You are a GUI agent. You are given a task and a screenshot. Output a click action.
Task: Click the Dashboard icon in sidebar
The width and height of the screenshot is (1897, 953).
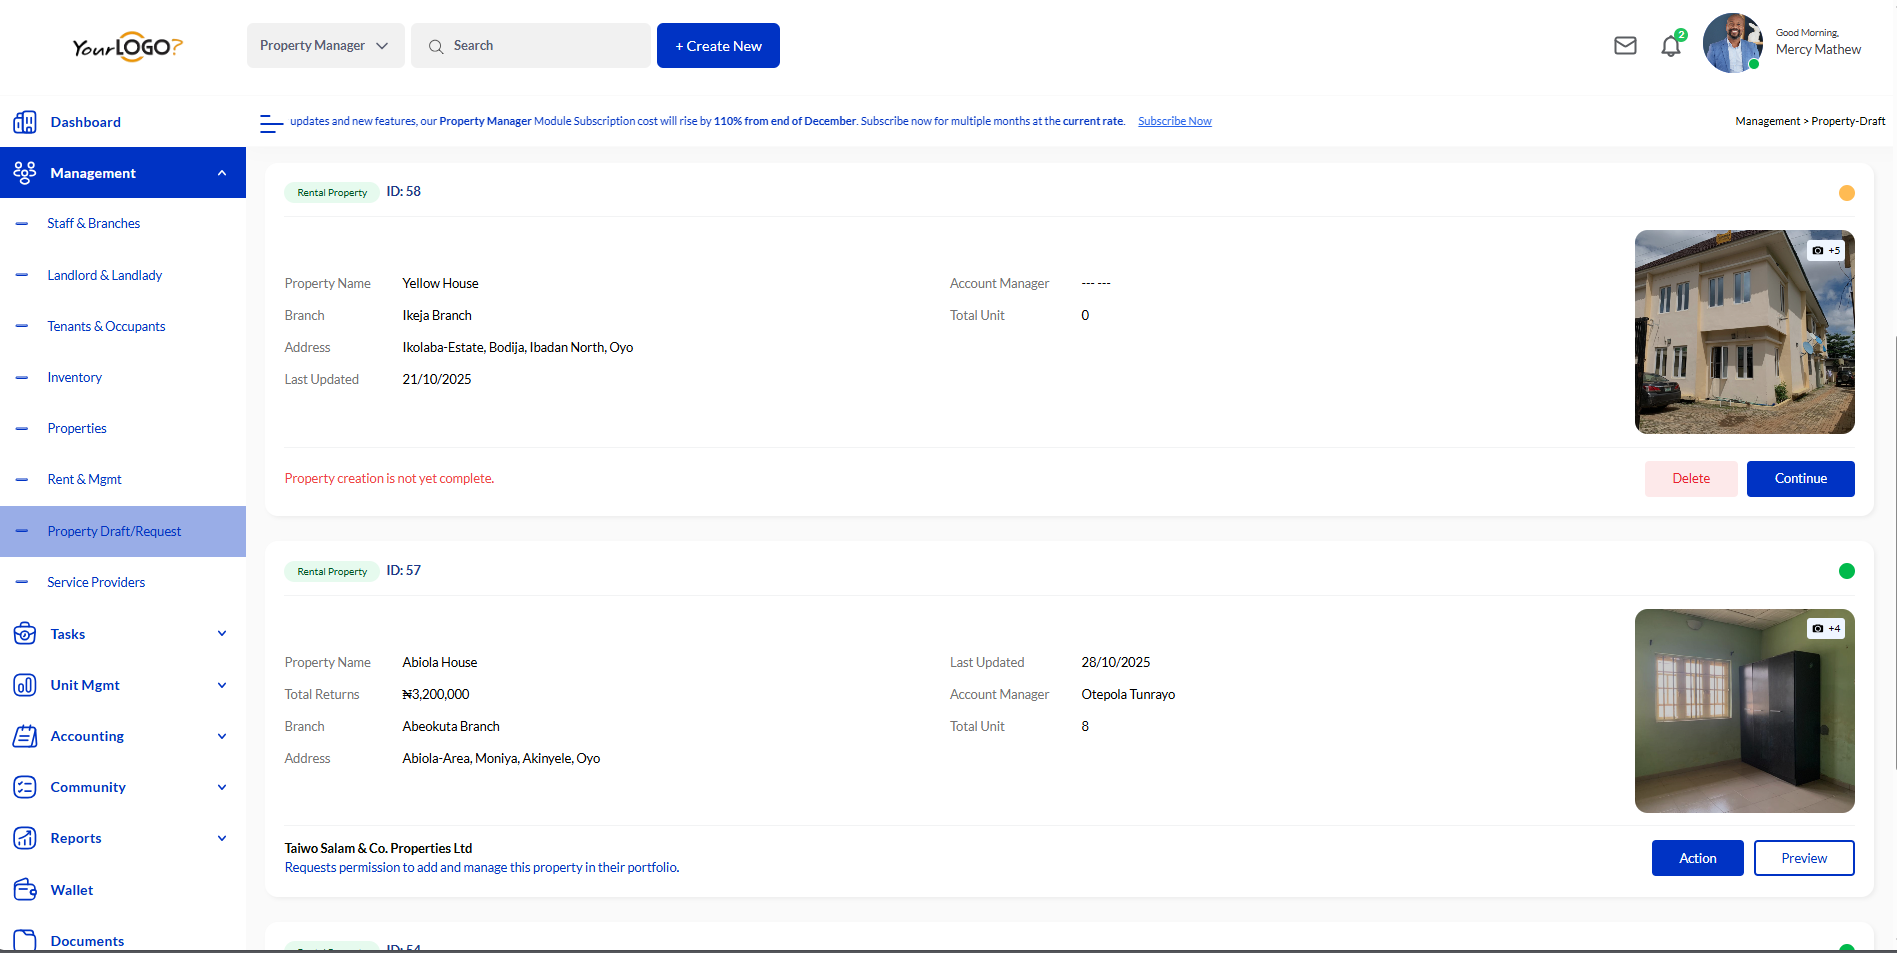25,122
